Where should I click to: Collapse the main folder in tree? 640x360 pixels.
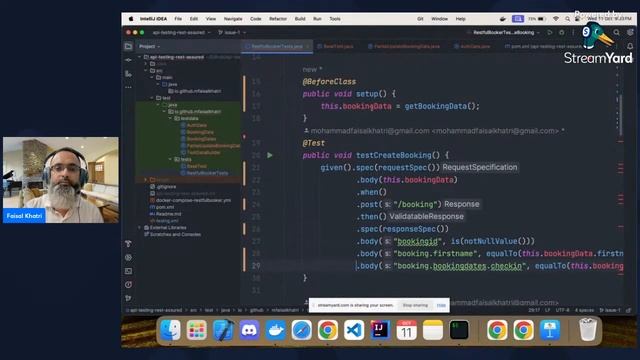[x=152, y=78]
